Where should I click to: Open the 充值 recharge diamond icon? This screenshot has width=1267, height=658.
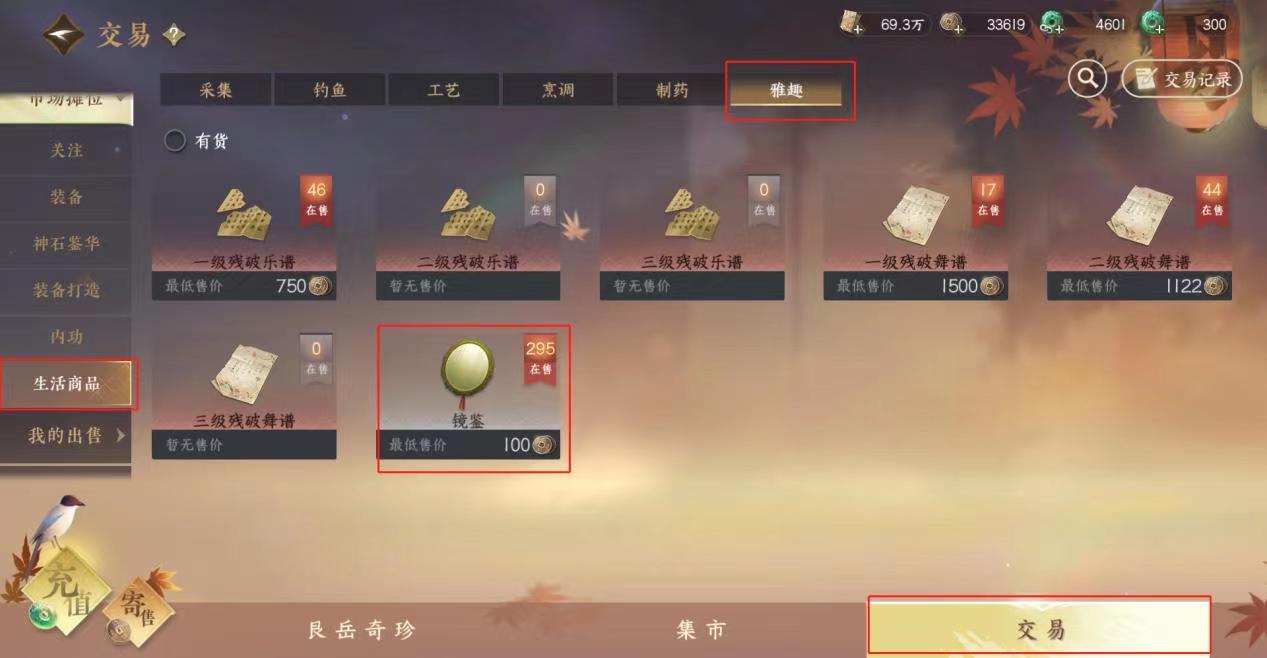pos(63,590)
